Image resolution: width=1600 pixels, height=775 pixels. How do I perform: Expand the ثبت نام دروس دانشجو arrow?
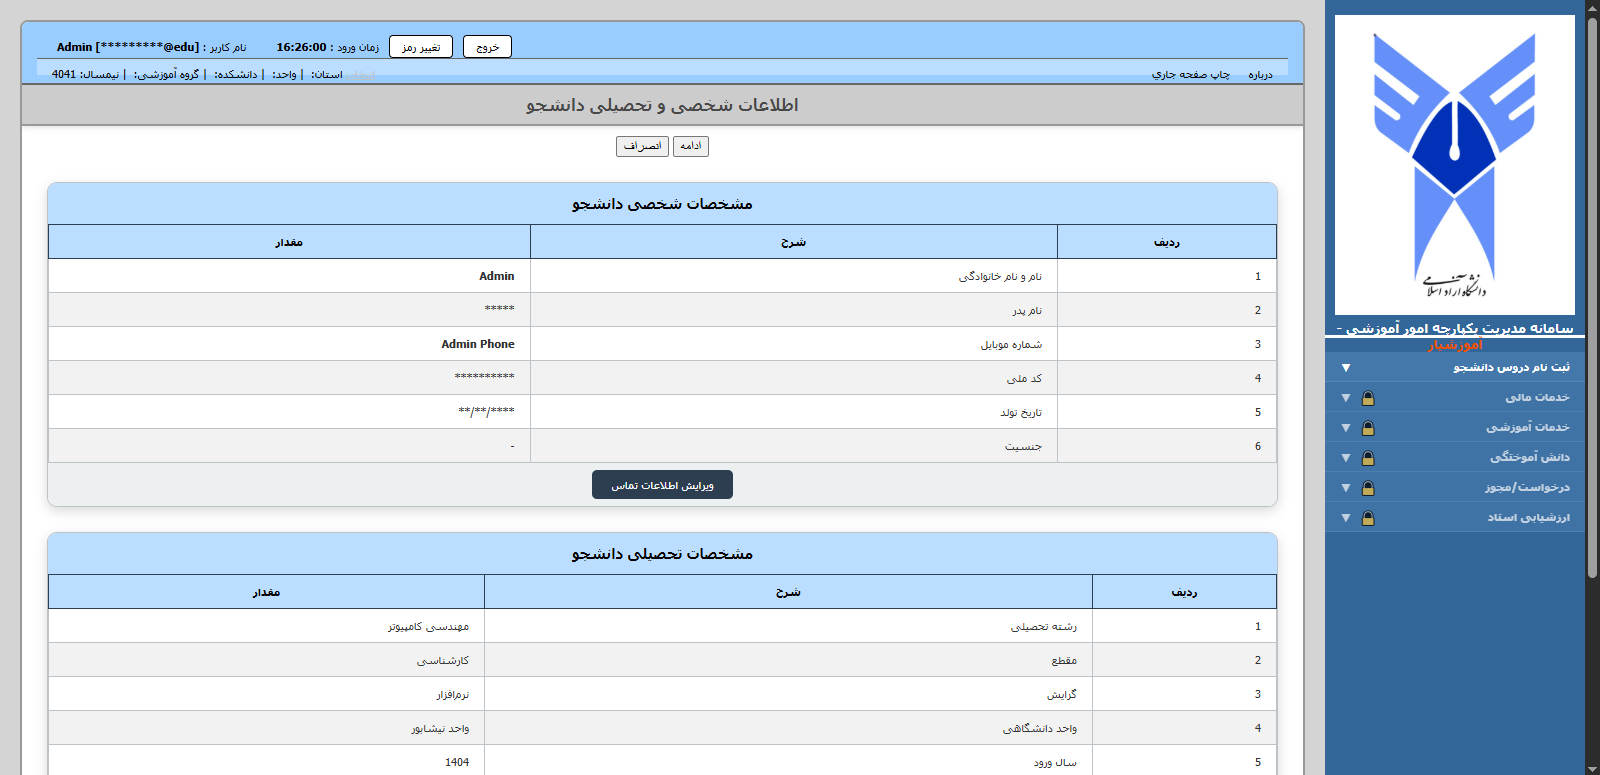coord(1346,368)
